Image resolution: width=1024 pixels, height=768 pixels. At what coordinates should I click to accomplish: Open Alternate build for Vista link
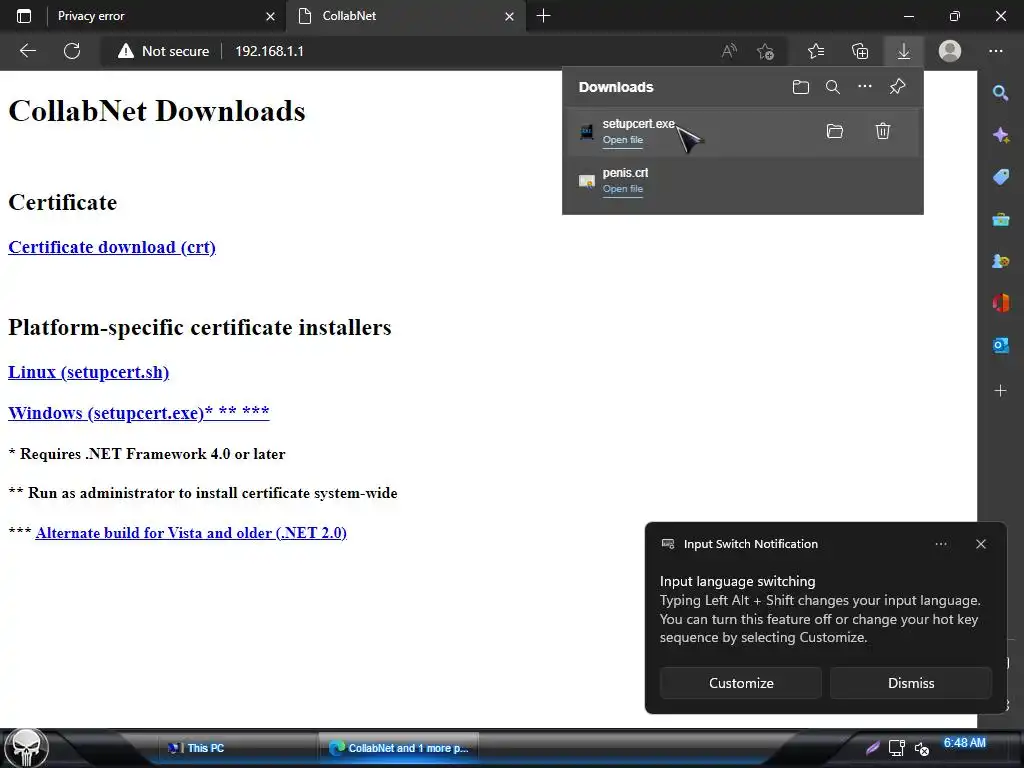(191, 533)
